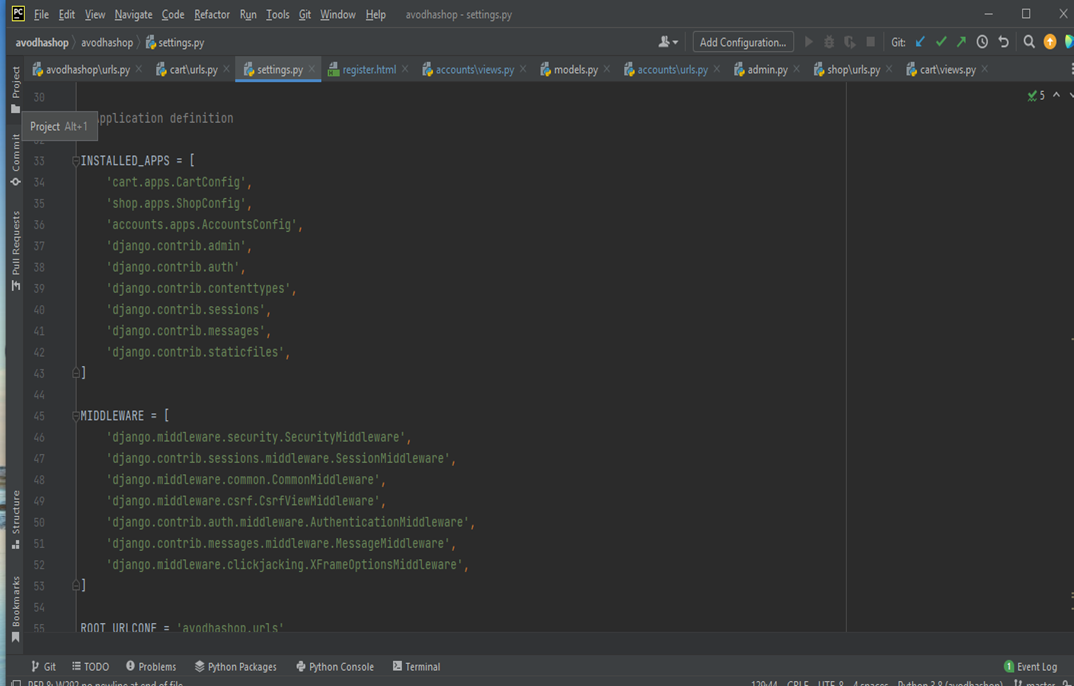Screen dimensions: 1074x686
Task: Open the Problems tool window
Action: (x=151, y=666)
